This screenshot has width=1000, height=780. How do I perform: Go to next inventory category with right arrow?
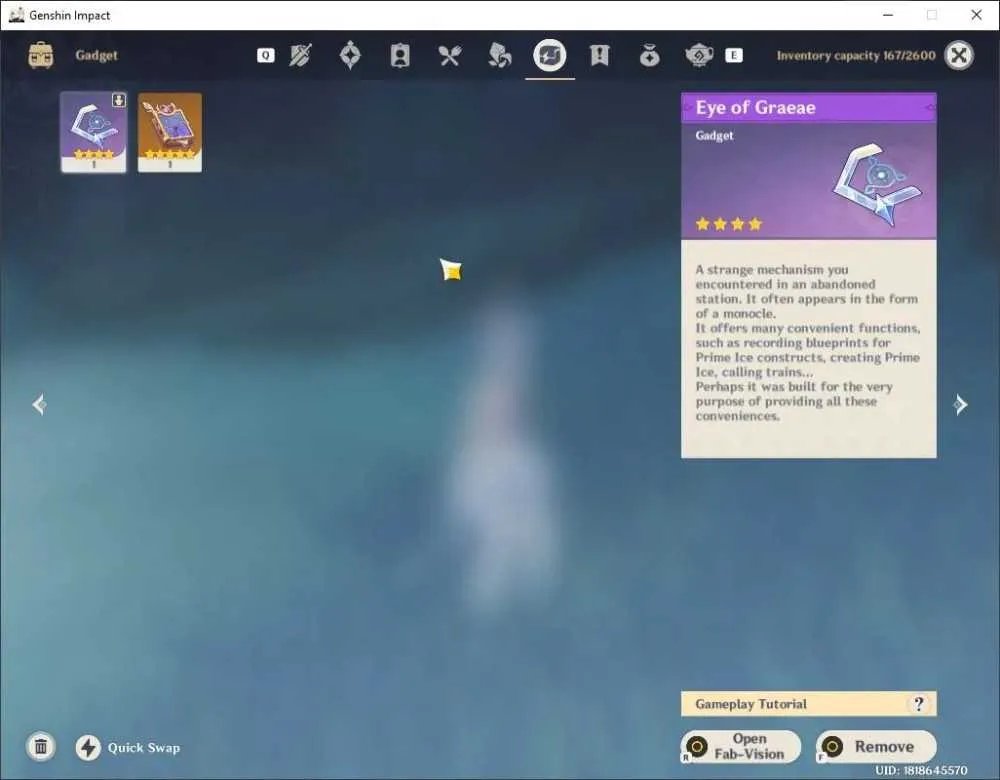pos(960,404)
